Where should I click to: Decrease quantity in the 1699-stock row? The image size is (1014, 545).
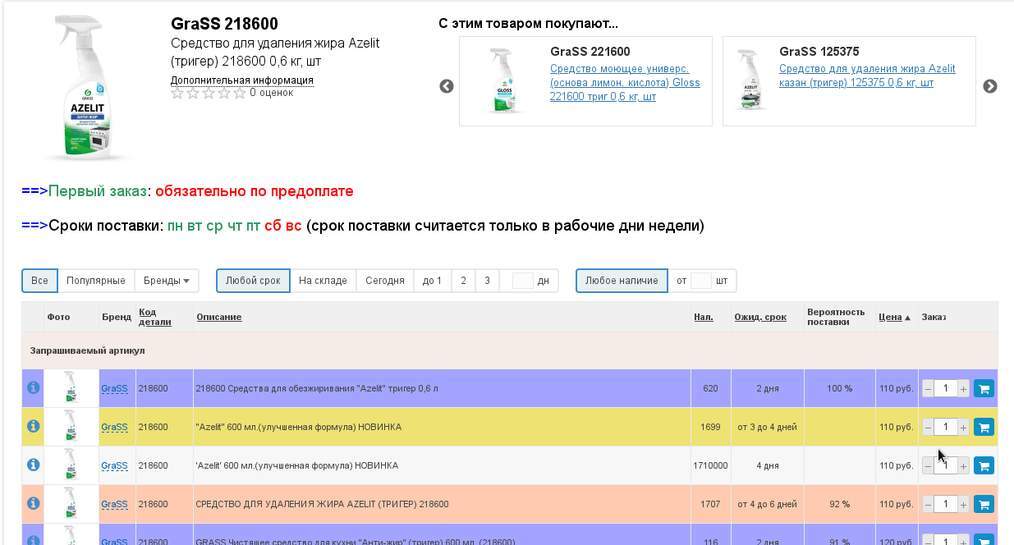coord(928,427)
